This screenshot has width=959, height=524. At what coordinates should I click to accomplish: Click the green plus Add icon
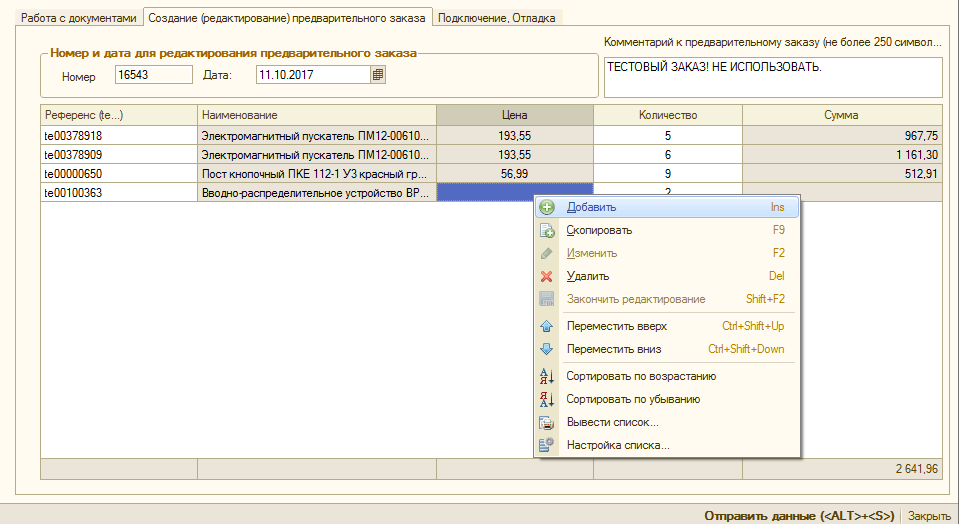[547, 207]
